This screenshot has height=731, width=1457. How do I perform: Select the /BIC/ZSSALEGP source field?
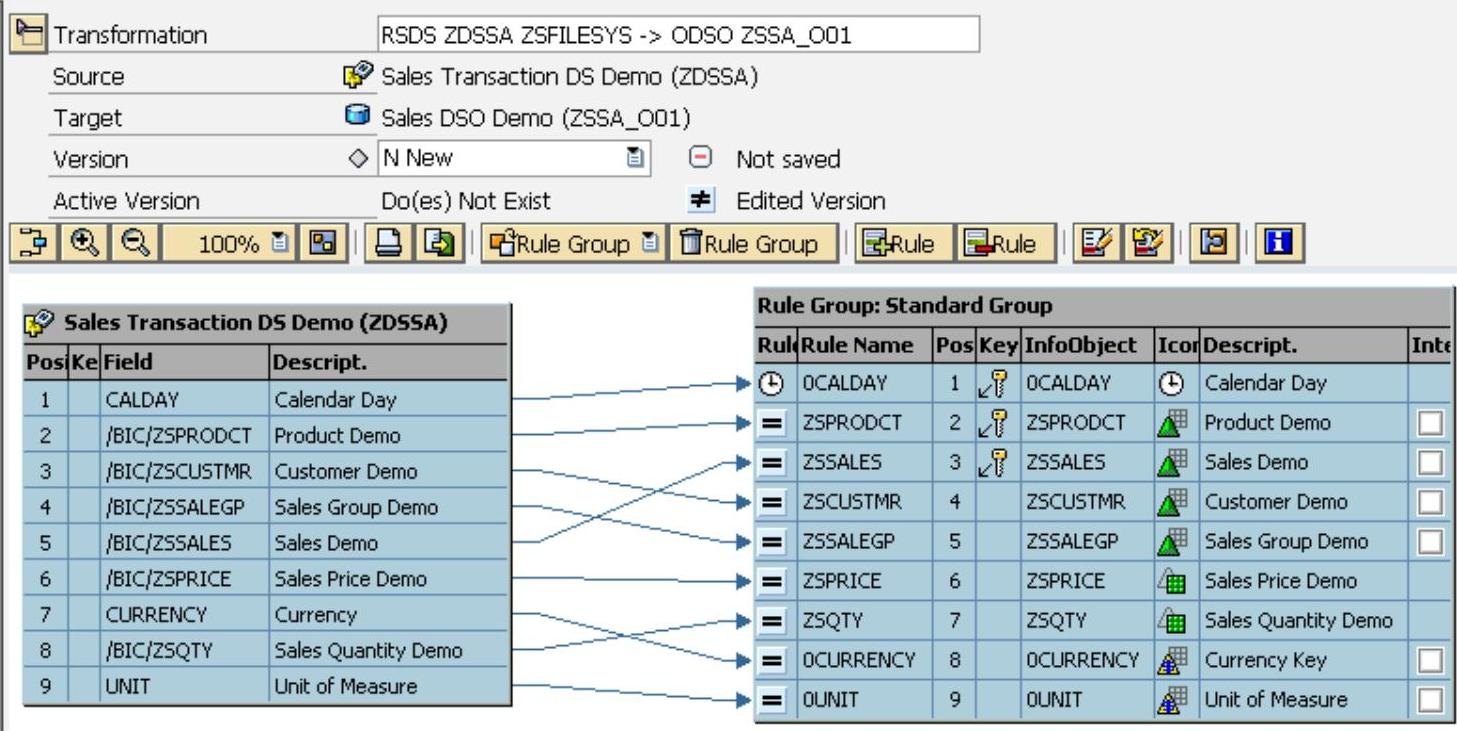point(185,507)
